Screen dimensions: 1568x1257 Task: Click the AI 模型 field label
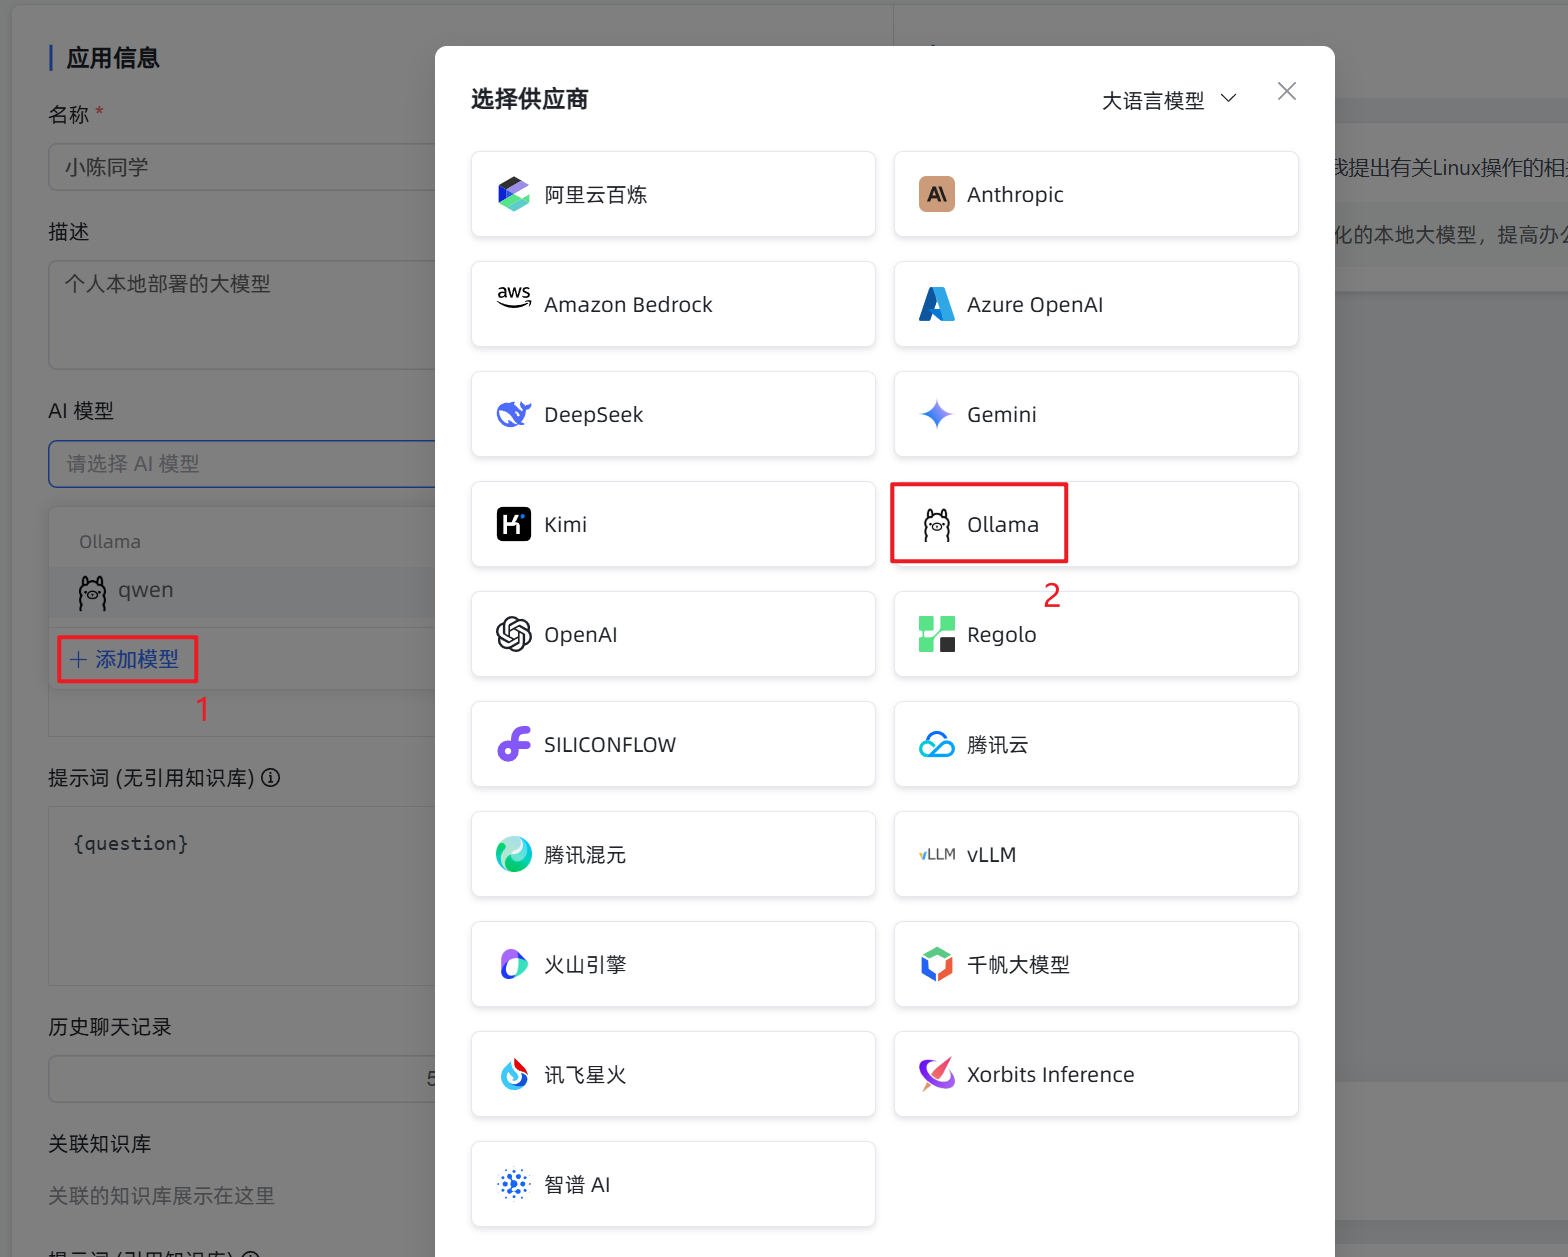(81, 411)
